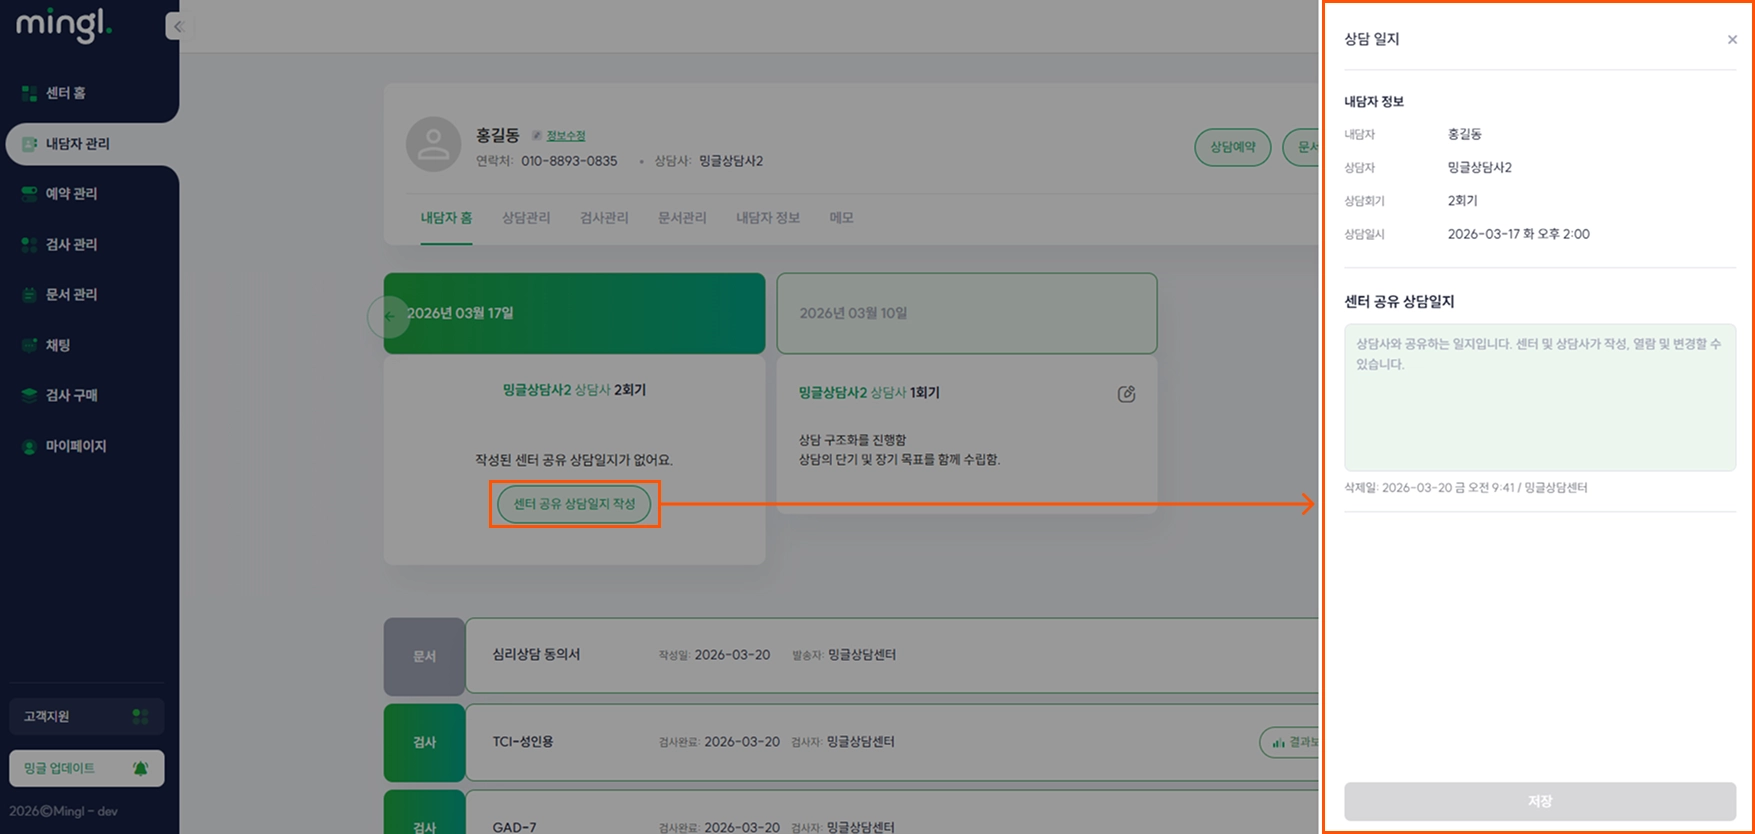Click the 정보수정 link next to 홍길동
Screen dimensions: 1755x834
pyautogui.click(x=565, y=136)
